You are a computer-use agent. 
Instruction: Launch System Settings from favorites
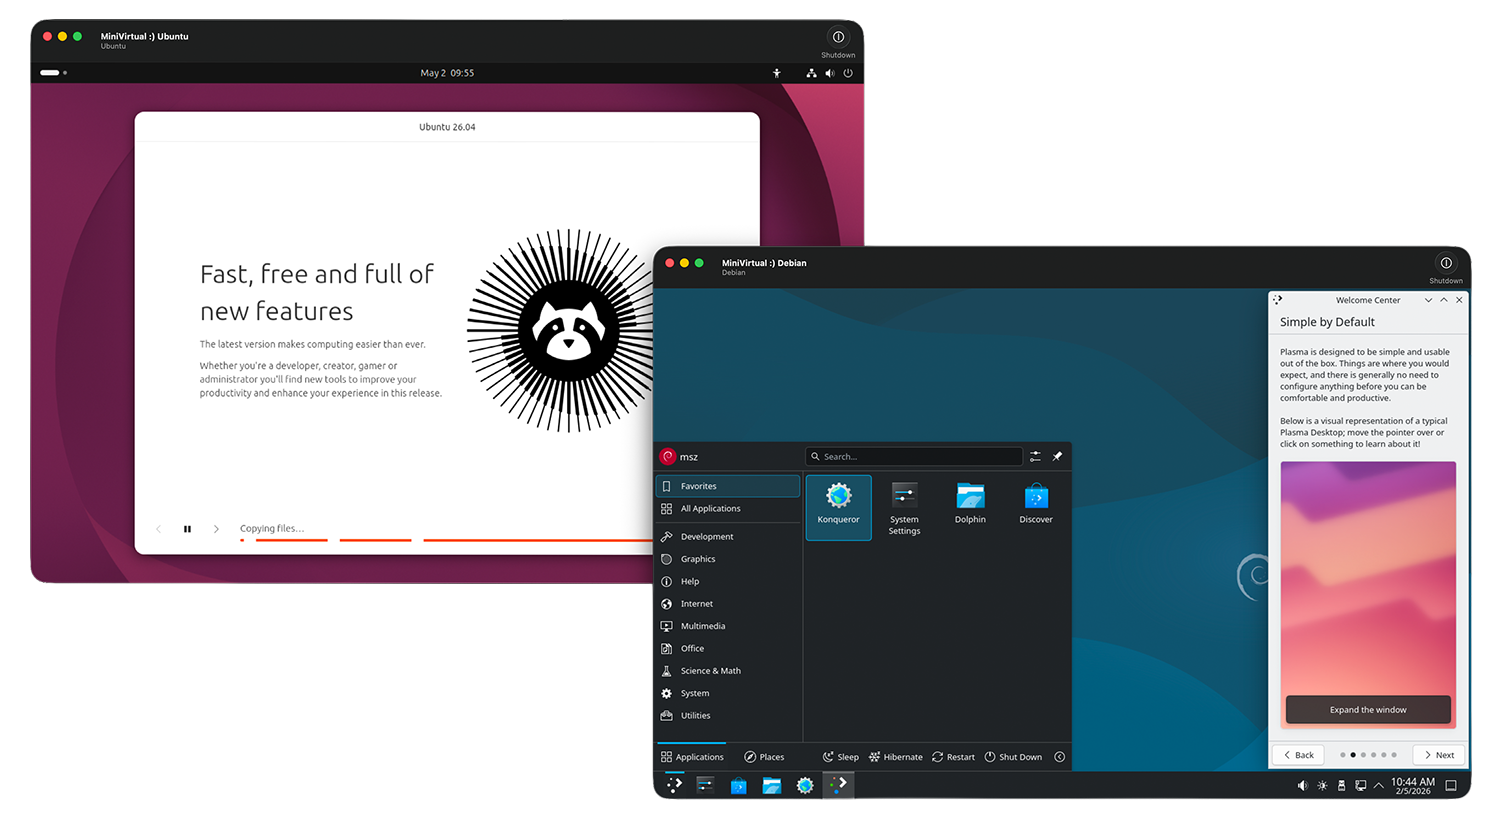[904, 507]
